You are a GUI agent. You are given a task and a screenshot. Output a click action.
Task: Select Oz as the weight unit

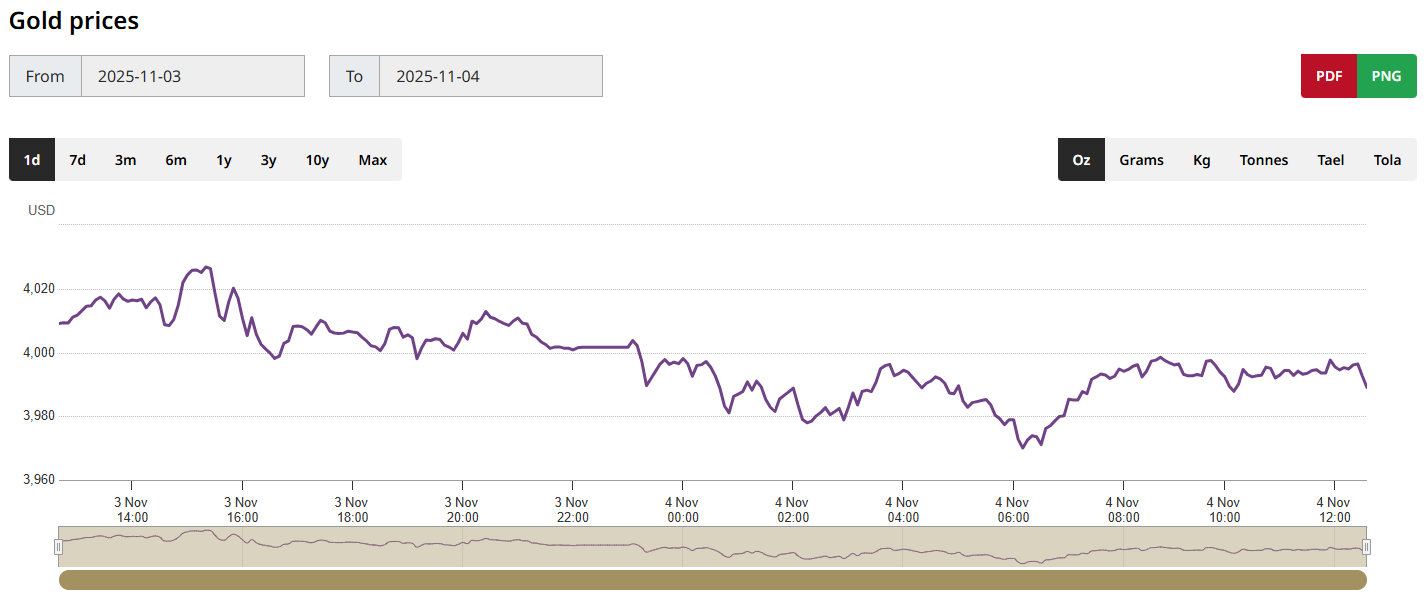pyautogui.click(x=1081, y=160)
